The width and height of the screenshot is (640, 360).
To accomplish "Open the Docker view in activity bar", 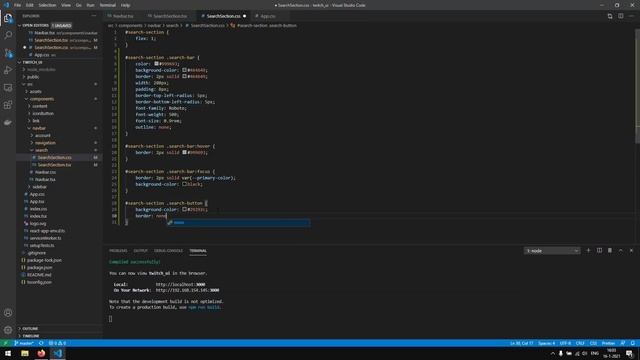I will tap(8, 122).
